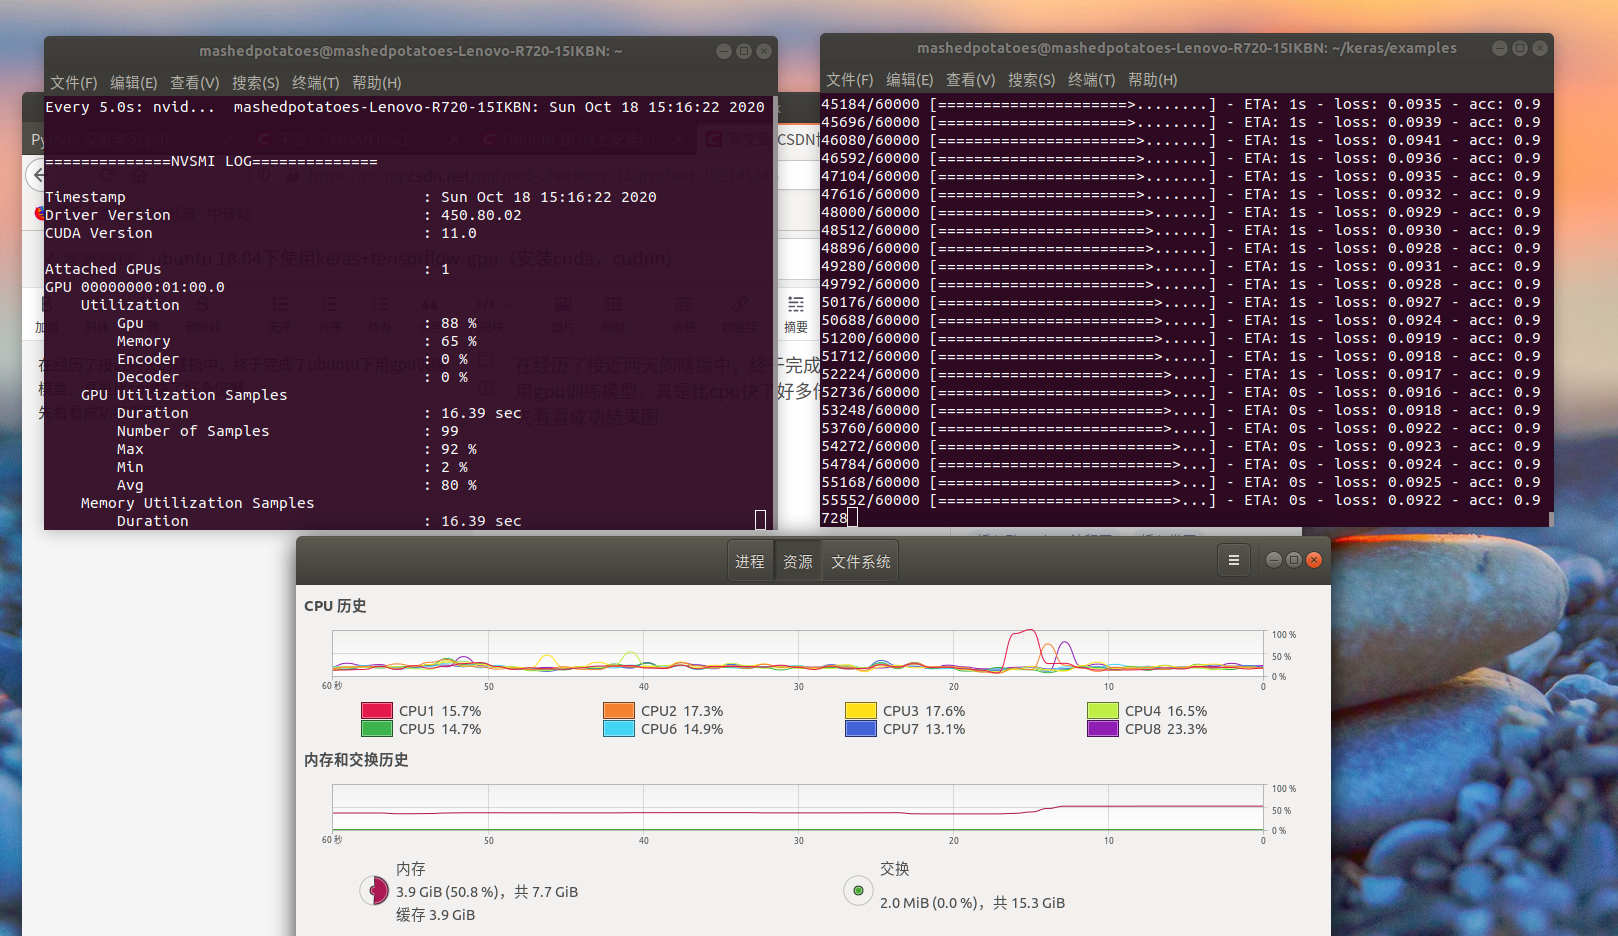Minimize the nvidia-smi terminal window
Image resolution: width=1618 pixels, height=936 pixels.
pyautogui.click(x=724, y=51)
